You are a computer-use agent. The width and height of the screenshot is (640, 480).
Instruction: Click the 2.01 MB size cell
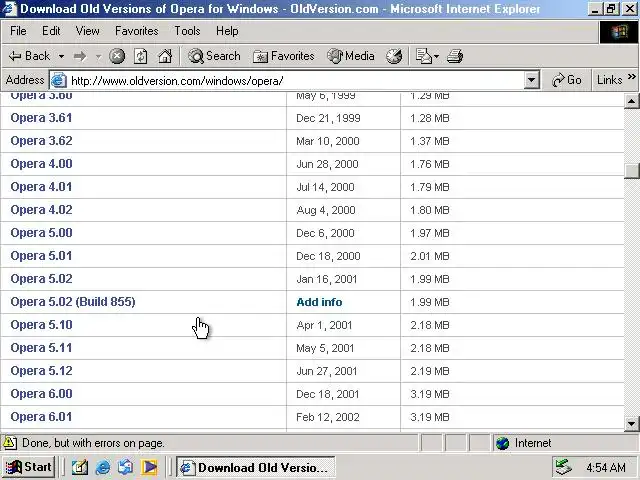coord(430,256)
